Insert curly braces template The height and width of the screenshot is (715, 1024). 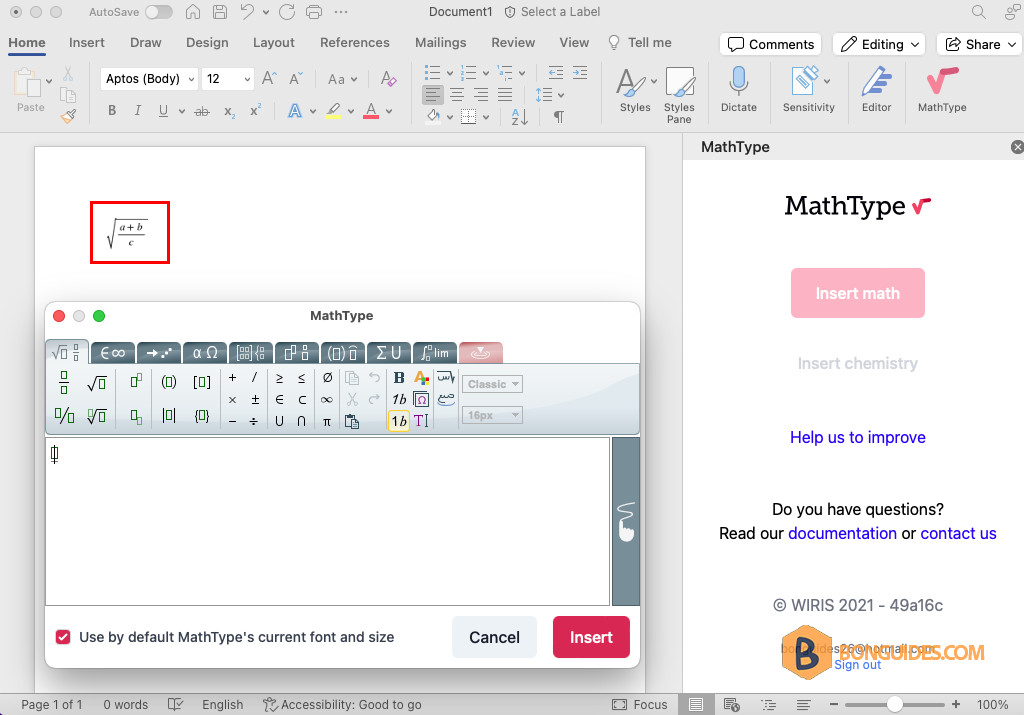[202, 415]
